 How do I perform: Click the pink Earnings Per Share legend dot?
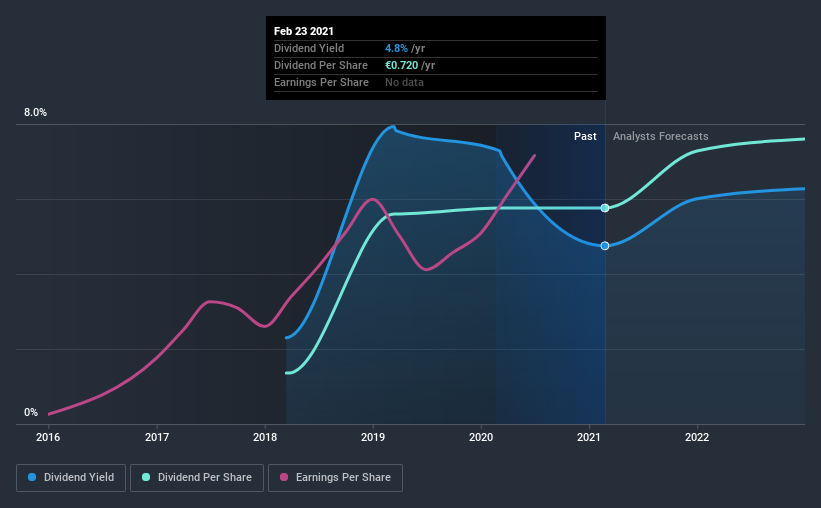(x=284, y=477)
